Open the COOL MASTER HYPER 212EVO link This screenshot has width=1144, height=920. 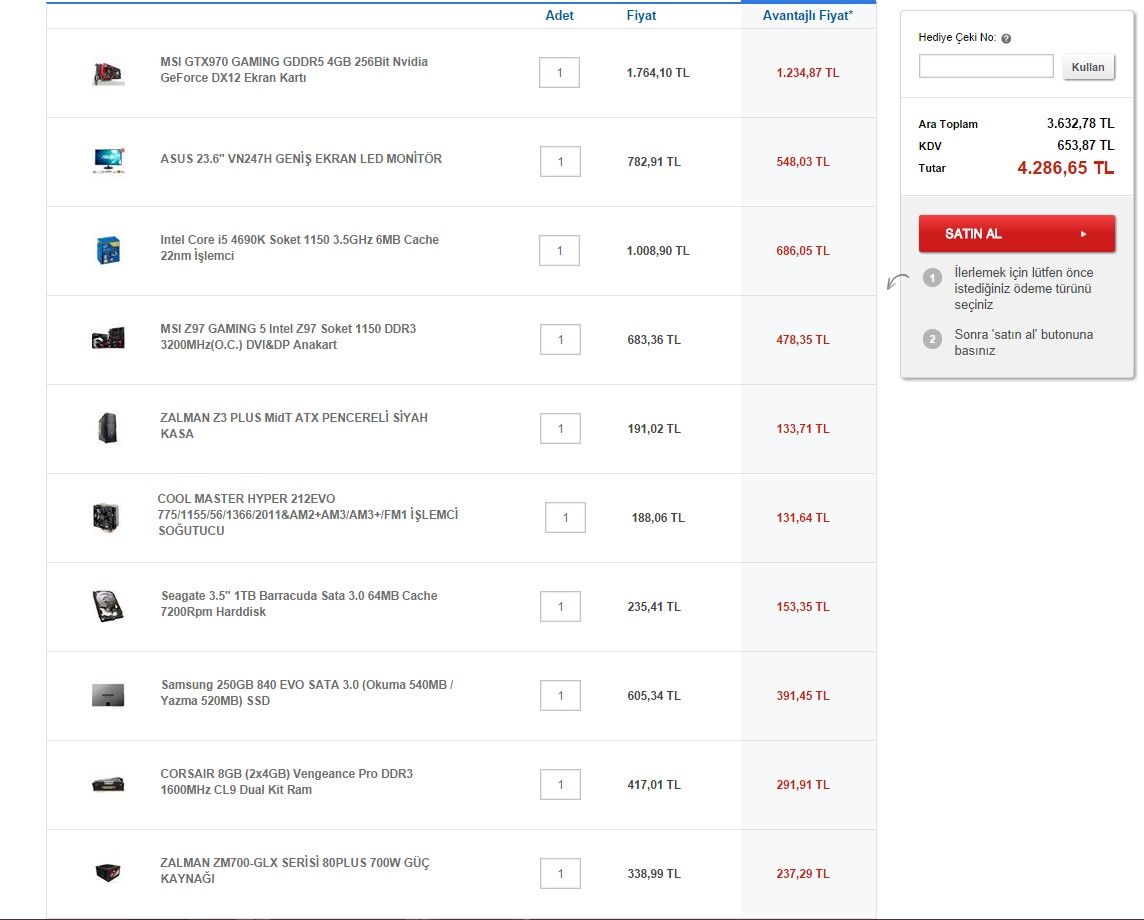click(308, 515)
